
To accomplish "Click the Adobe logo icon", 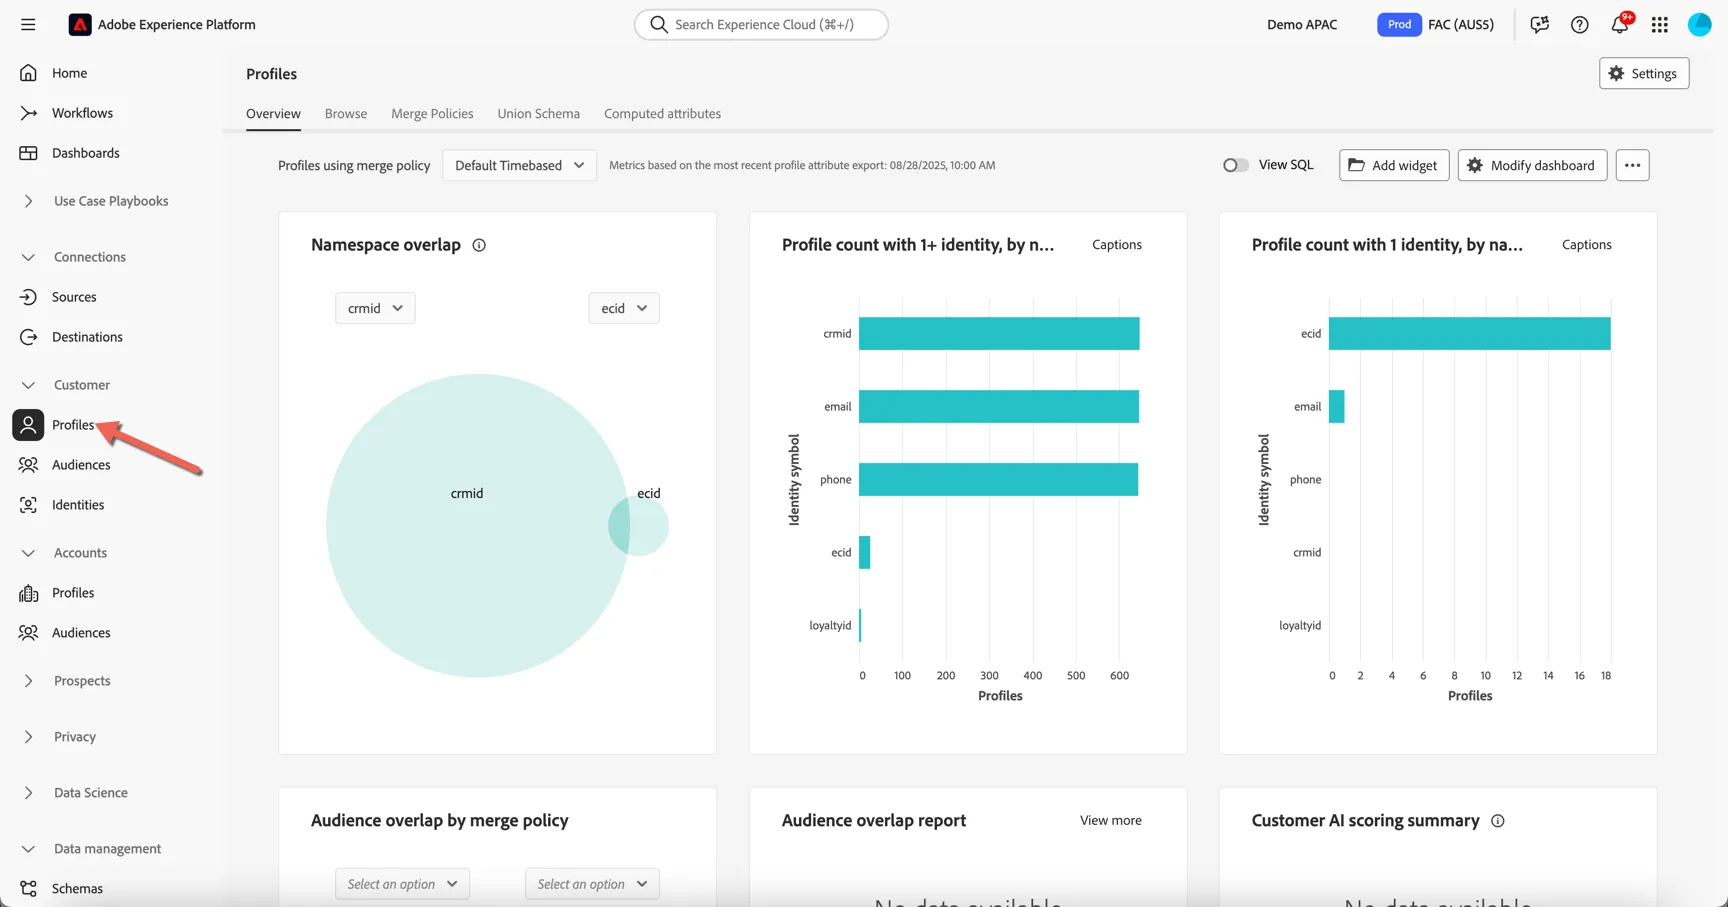I will (x=80, y=24).
